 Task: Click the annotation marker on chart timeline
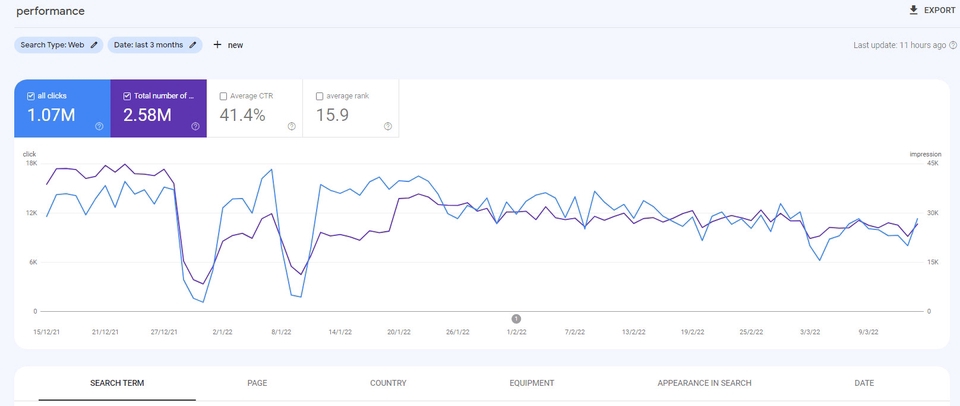[516, 319]
